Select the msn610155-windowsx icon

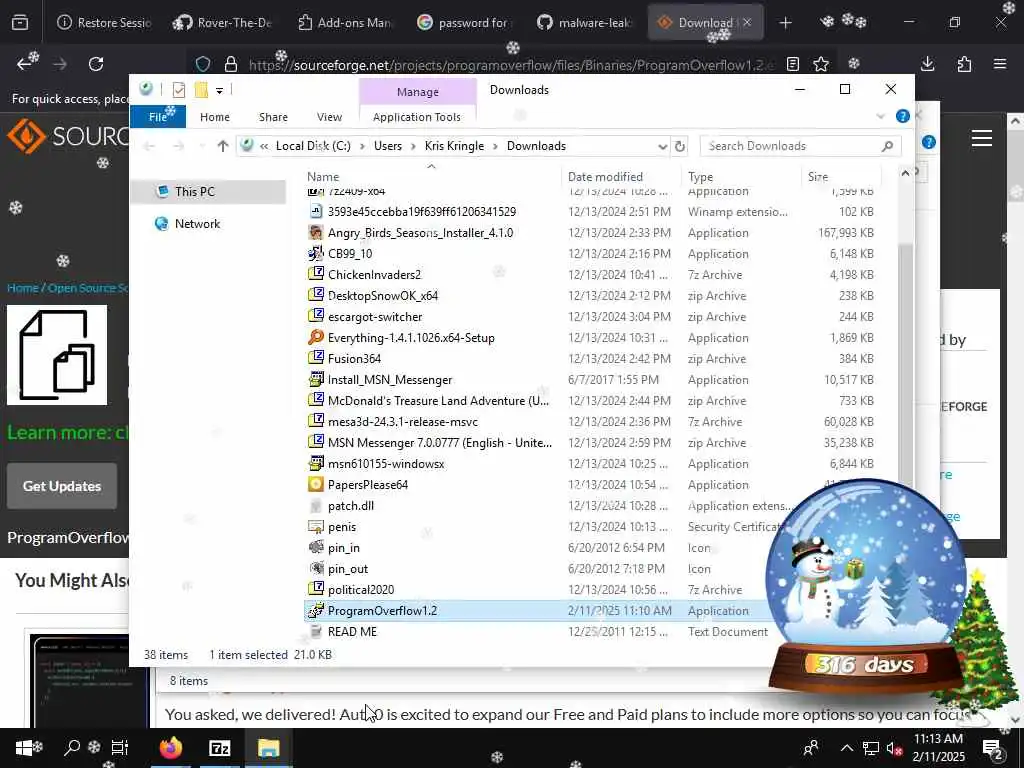click(x=315, y=464)
